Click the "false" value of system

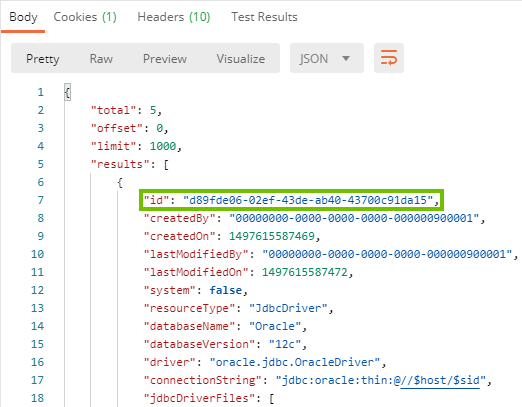(226, 290)
